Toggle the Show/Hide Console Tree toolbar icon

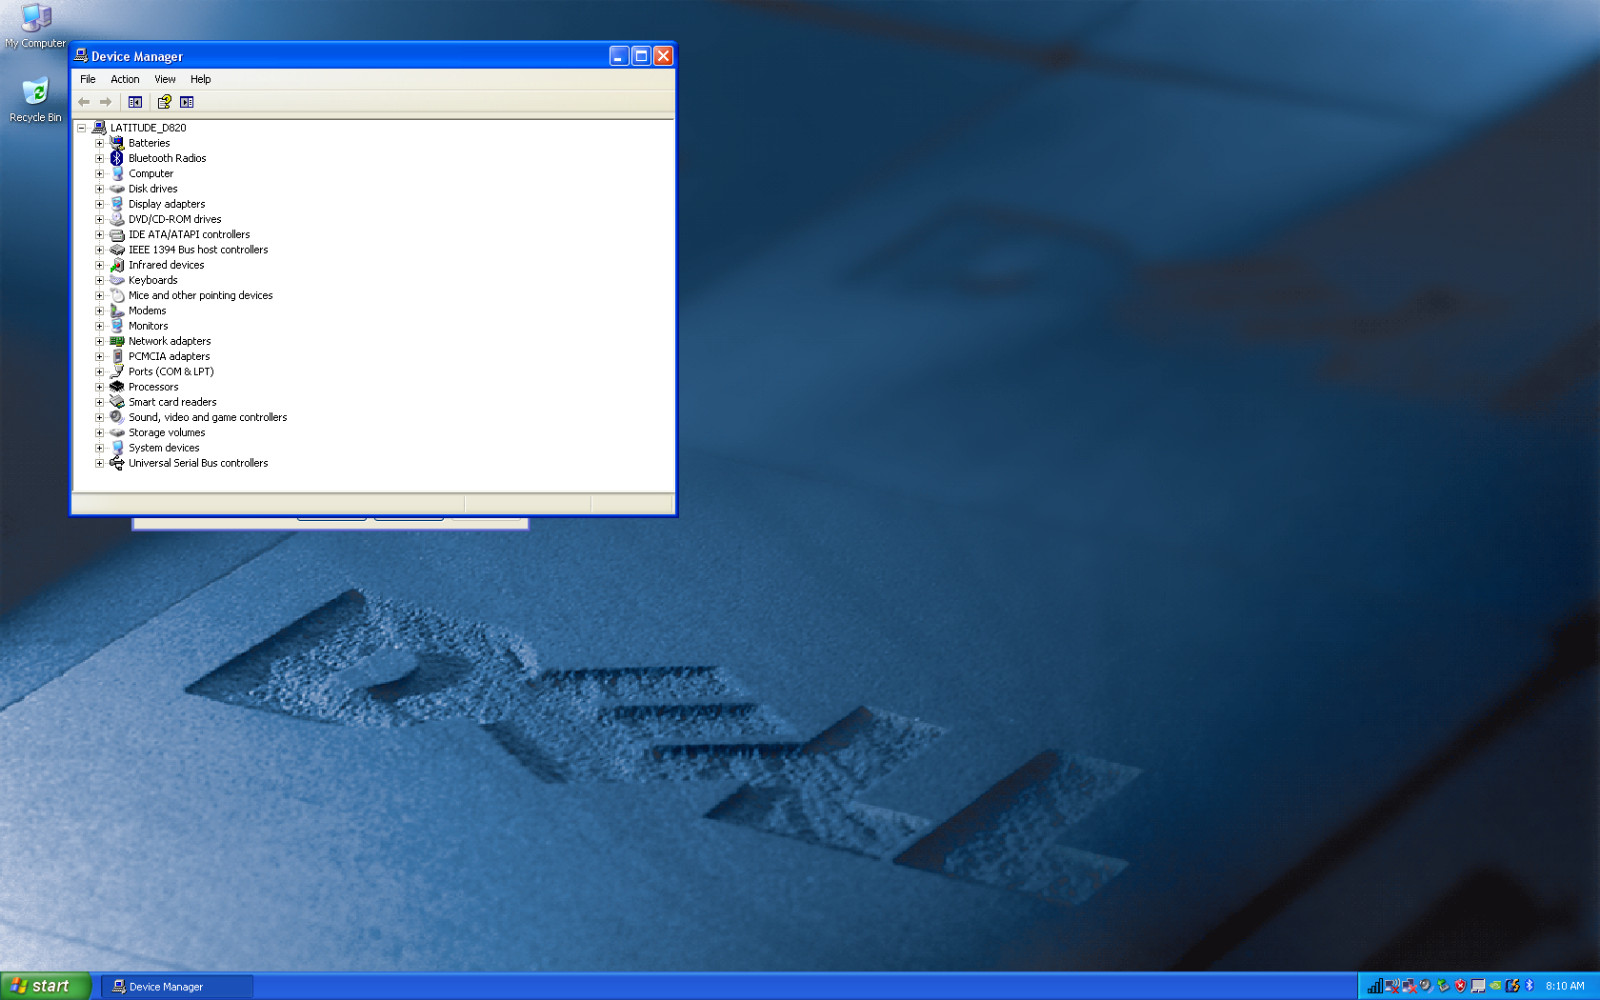pos(135,102)
